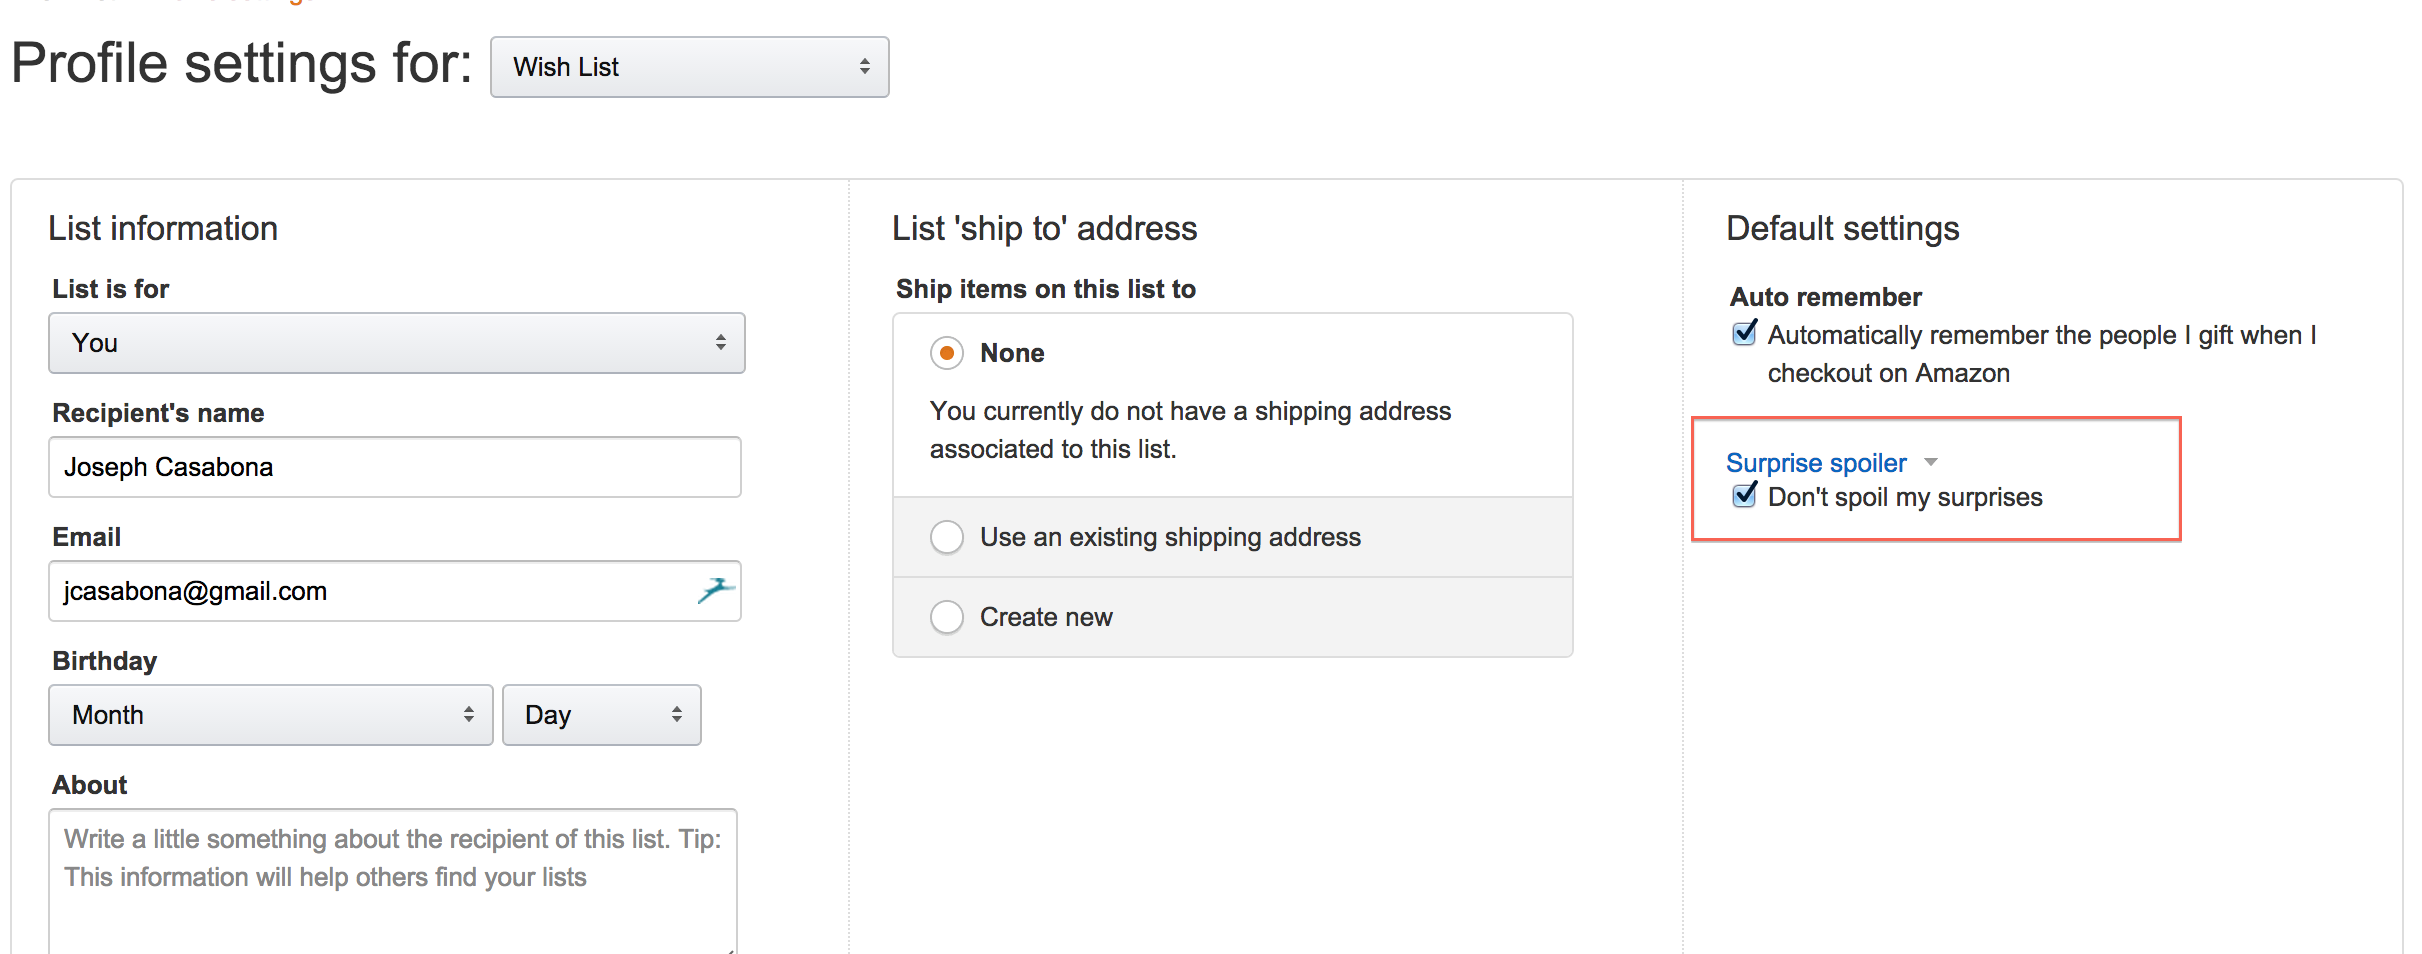Click the Wish List dropdown stepper arrows
The image size is (2422, 954).
coord(864,67)
